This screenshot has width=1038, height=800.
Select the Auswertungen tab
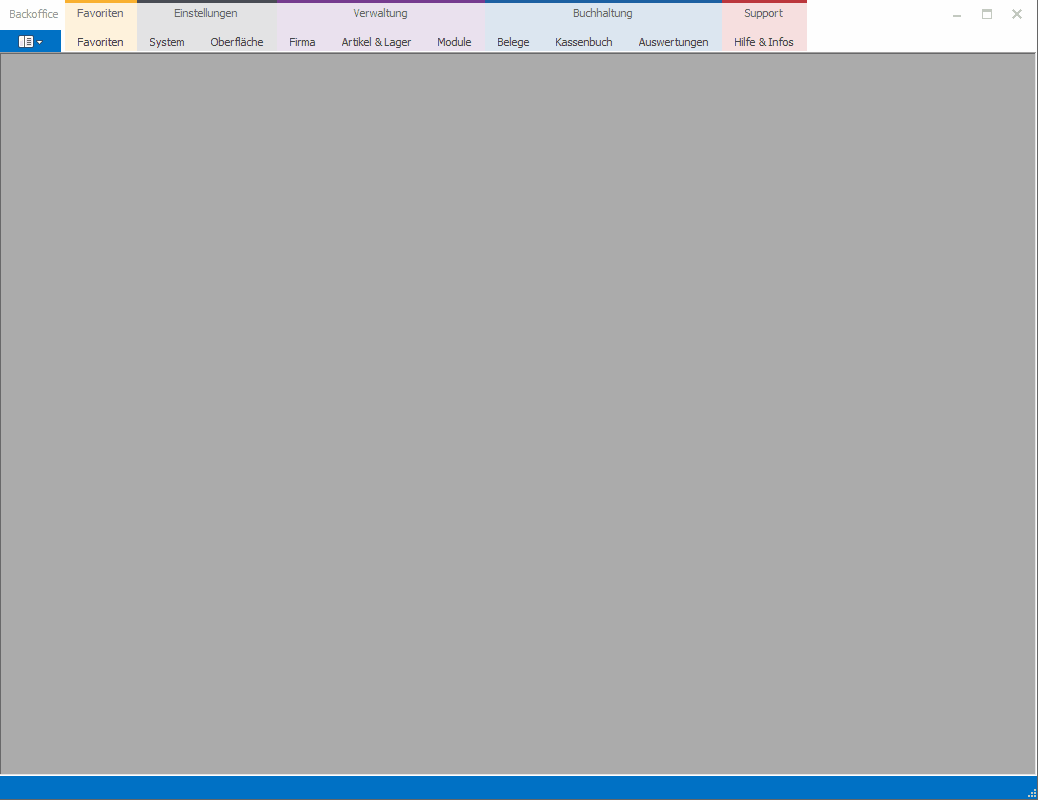tap(673, 42)
